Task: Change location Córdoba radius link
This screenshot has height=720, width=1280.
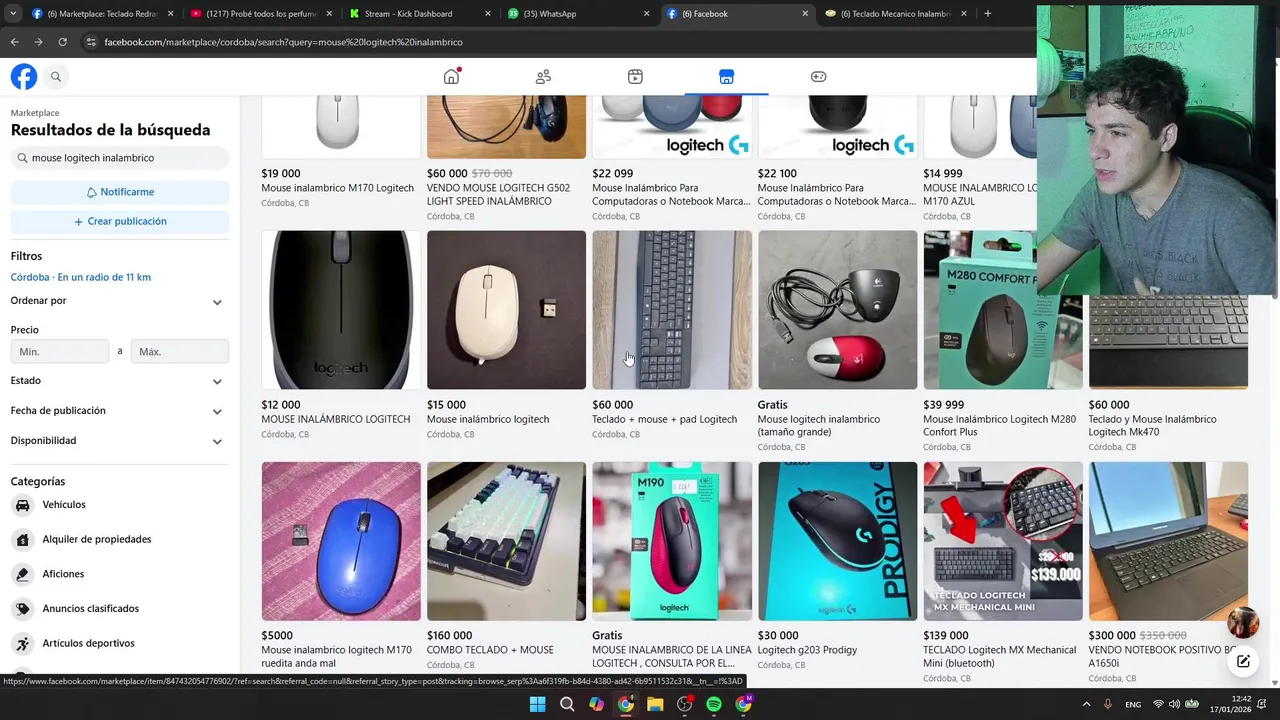Action: [x=81, y=277]
